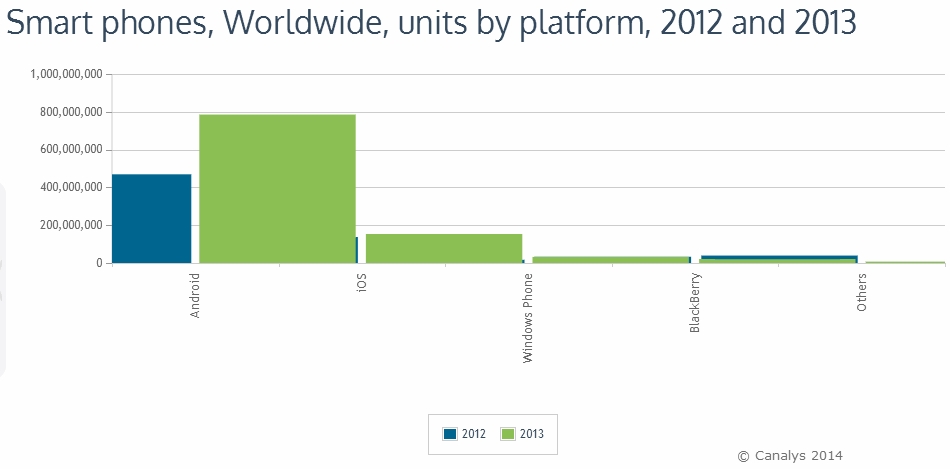Click the Others x-axis label
This screenshot has width=950, height=469.
[862, 291]
